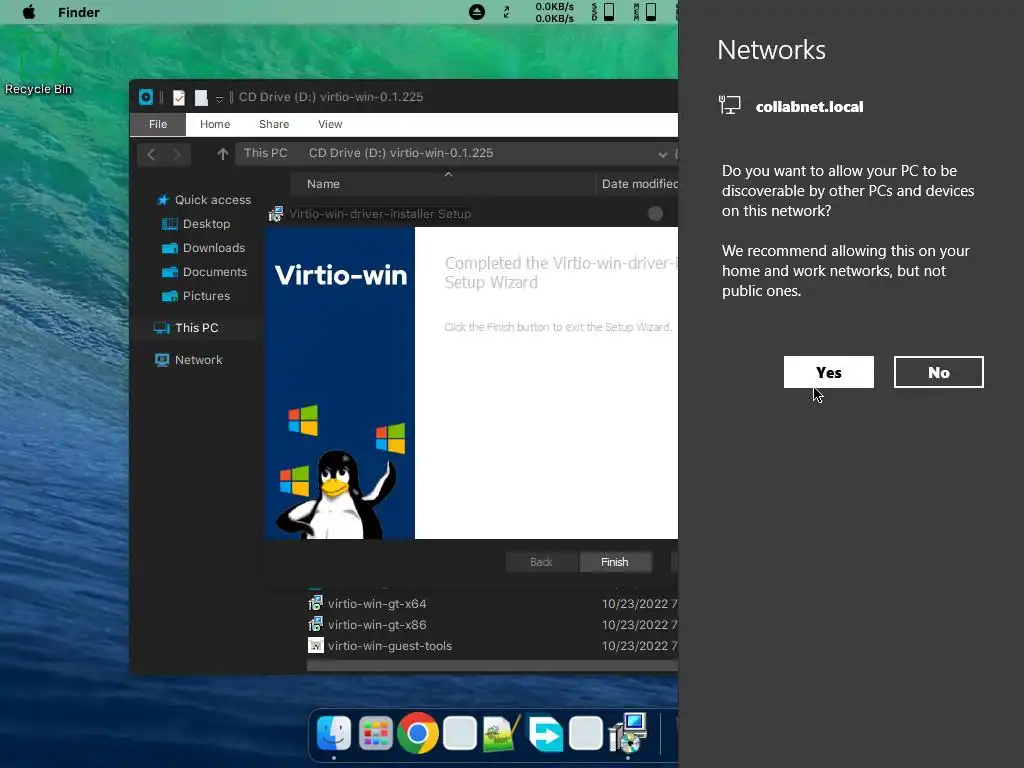Open Pictures in navigation pane

[x=206, y=296]
